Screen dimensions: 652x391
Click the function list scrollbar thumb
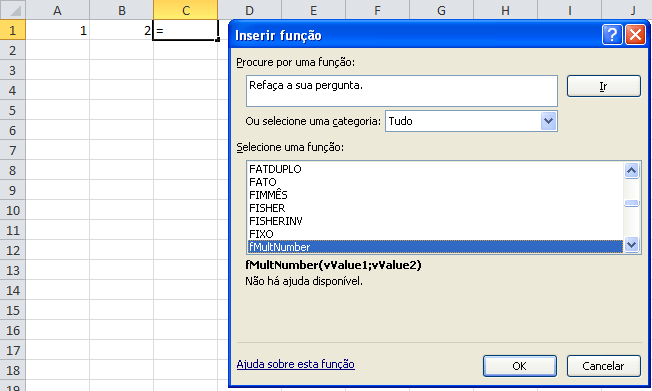(x=632, y=203)
